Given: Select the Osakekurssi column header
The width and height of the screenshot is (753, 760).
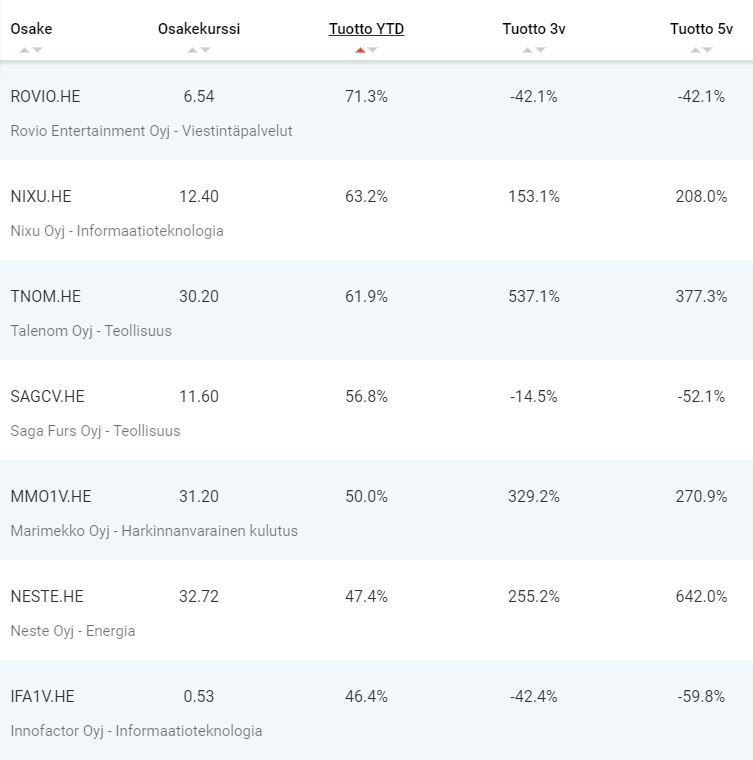Looking at the screenshot, I should (199, 29).
